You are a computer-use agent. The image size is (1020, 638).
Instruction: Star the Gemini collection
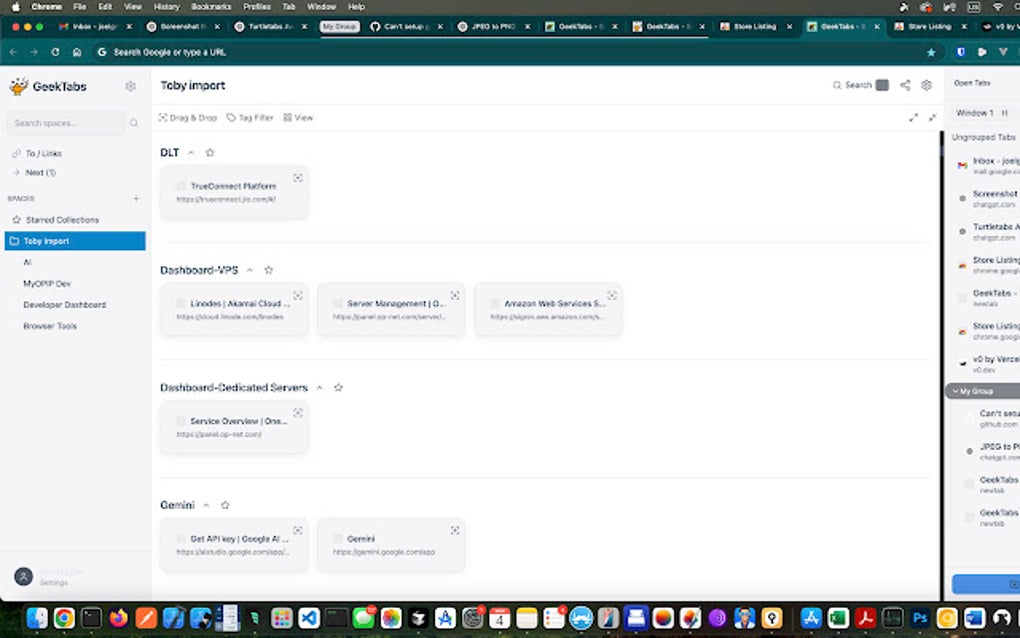pos(225,504)
